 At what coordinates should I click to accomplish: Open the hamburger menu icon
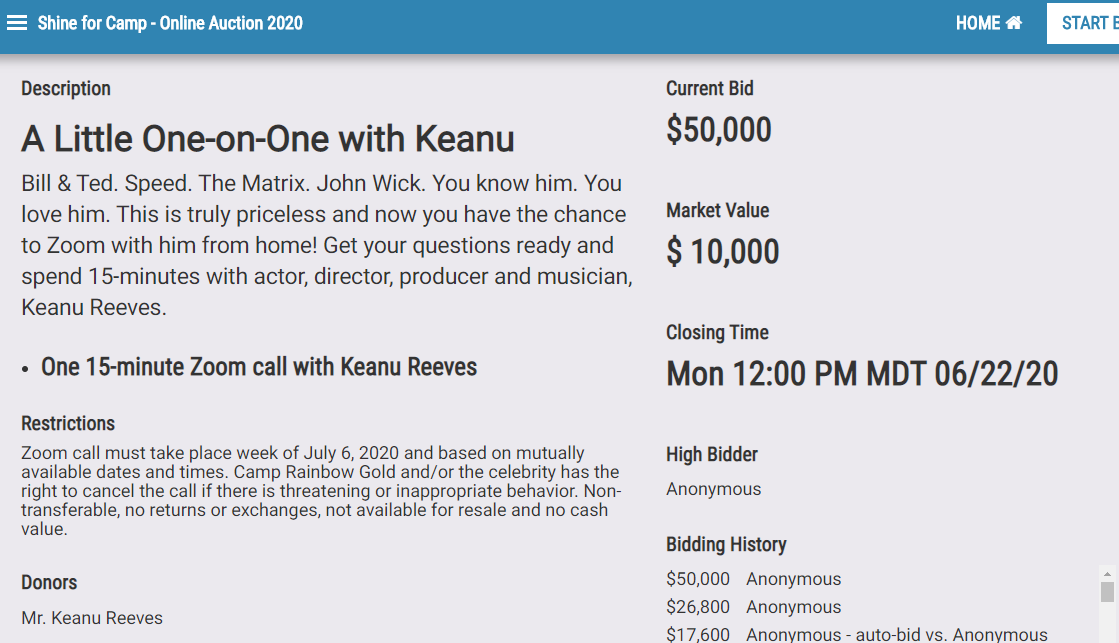tap(17, 23)
